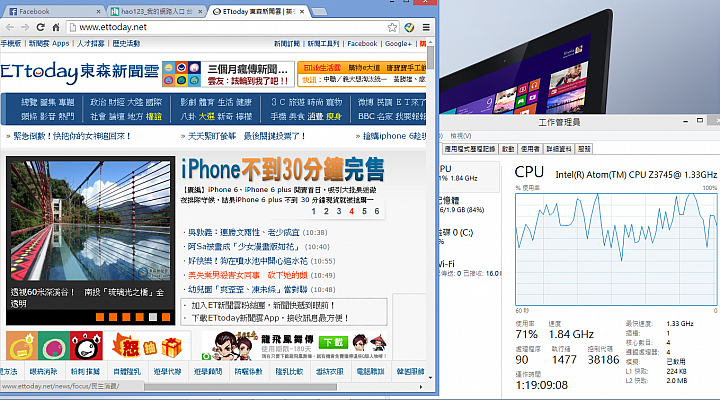Click Chrome's forward arrow button

point(25,28)
